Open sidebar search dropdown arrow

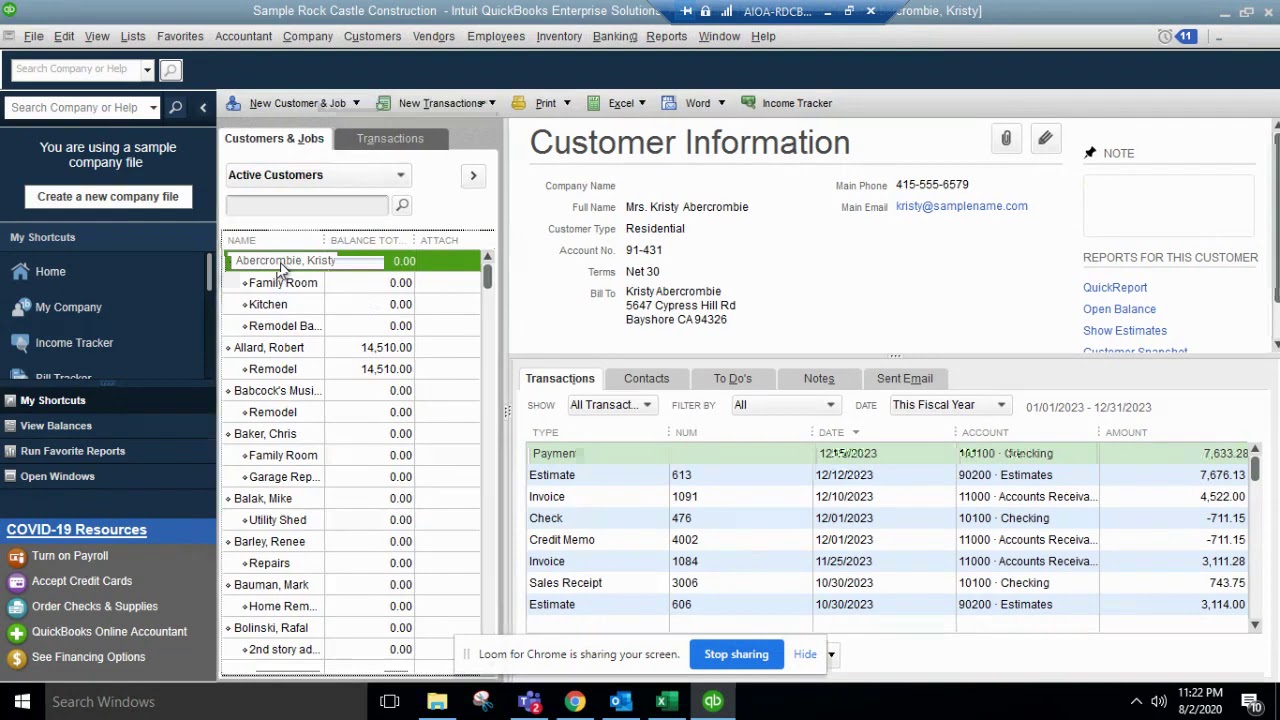point(153,107)
